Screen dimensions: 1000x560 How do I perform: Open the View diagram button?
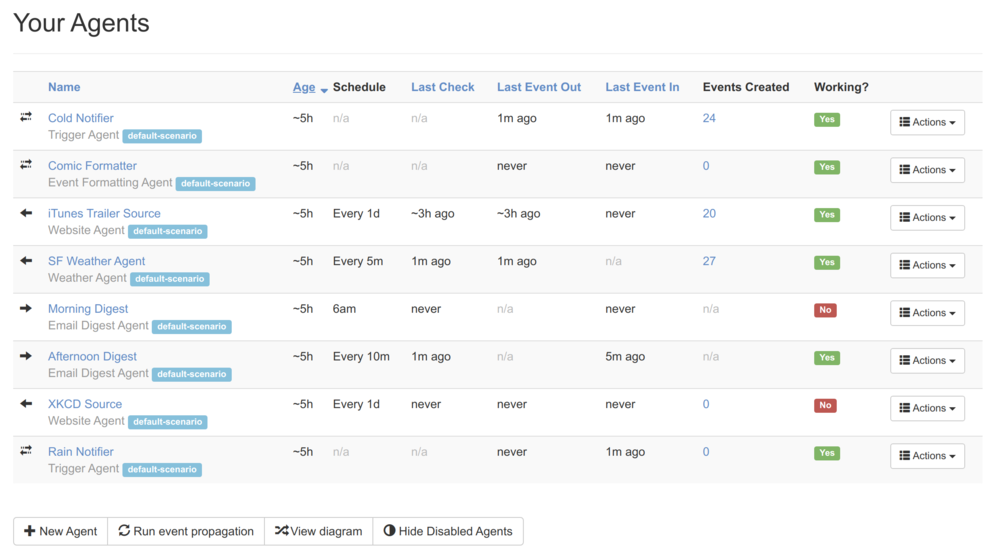pos(318,531)
